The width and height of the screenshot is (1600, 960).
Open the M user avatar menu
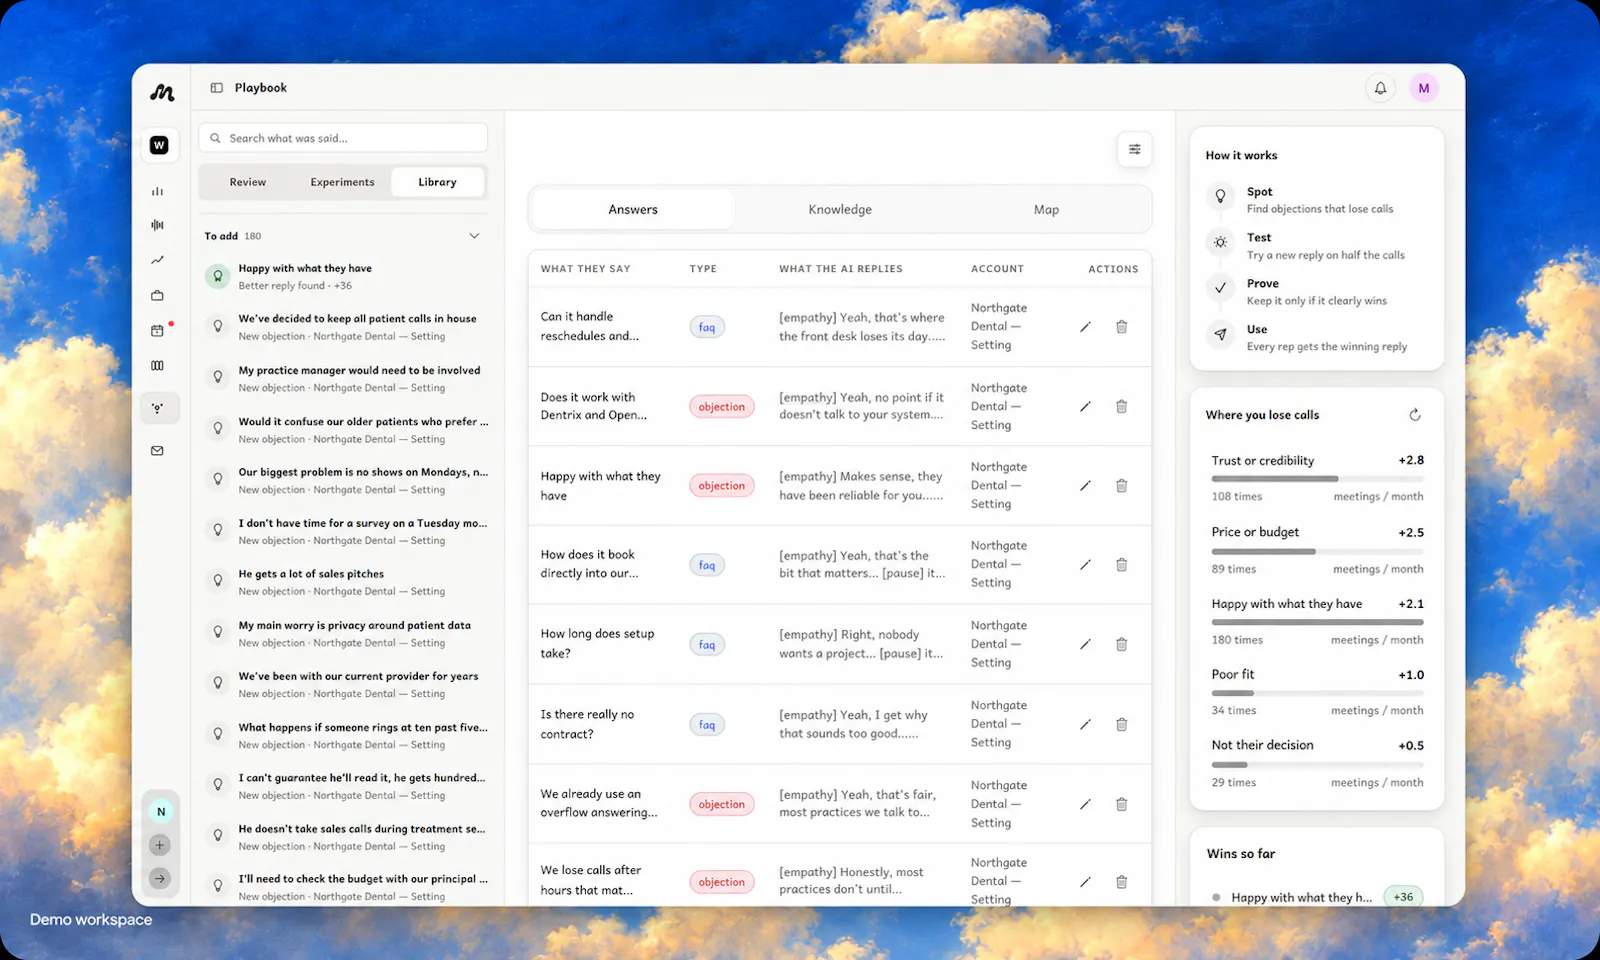pyautogui.click(x=1424, y=88)
